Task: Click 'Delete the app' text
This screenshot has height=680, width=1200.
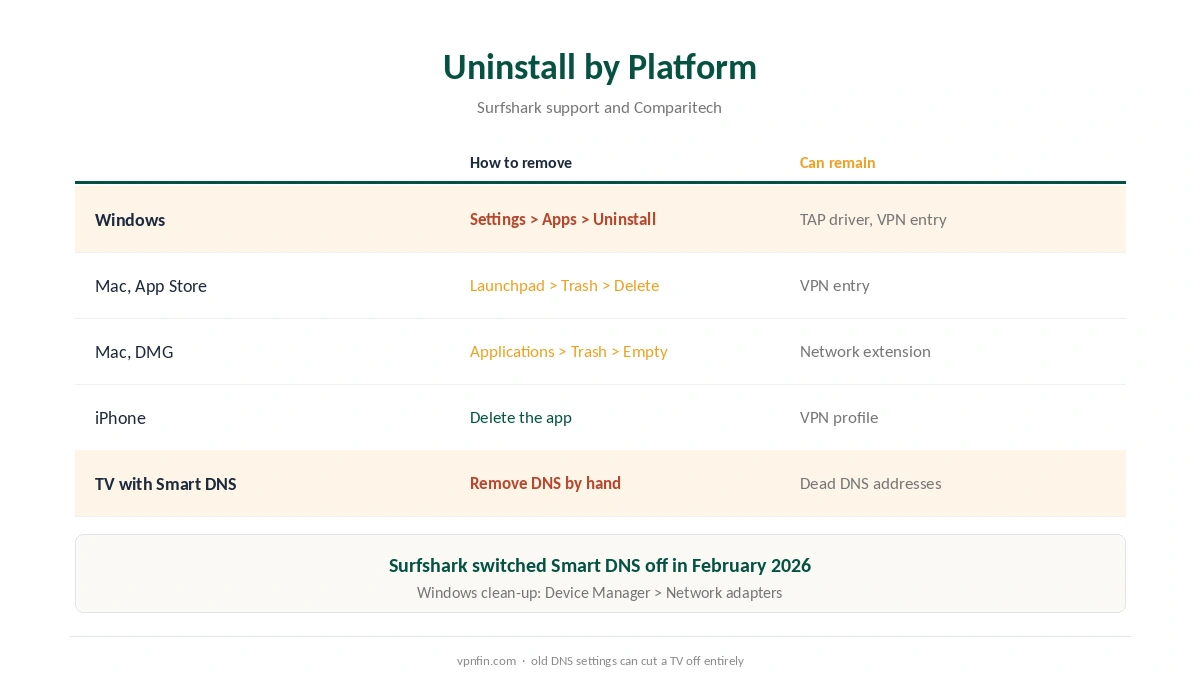Action: point(521,417)
